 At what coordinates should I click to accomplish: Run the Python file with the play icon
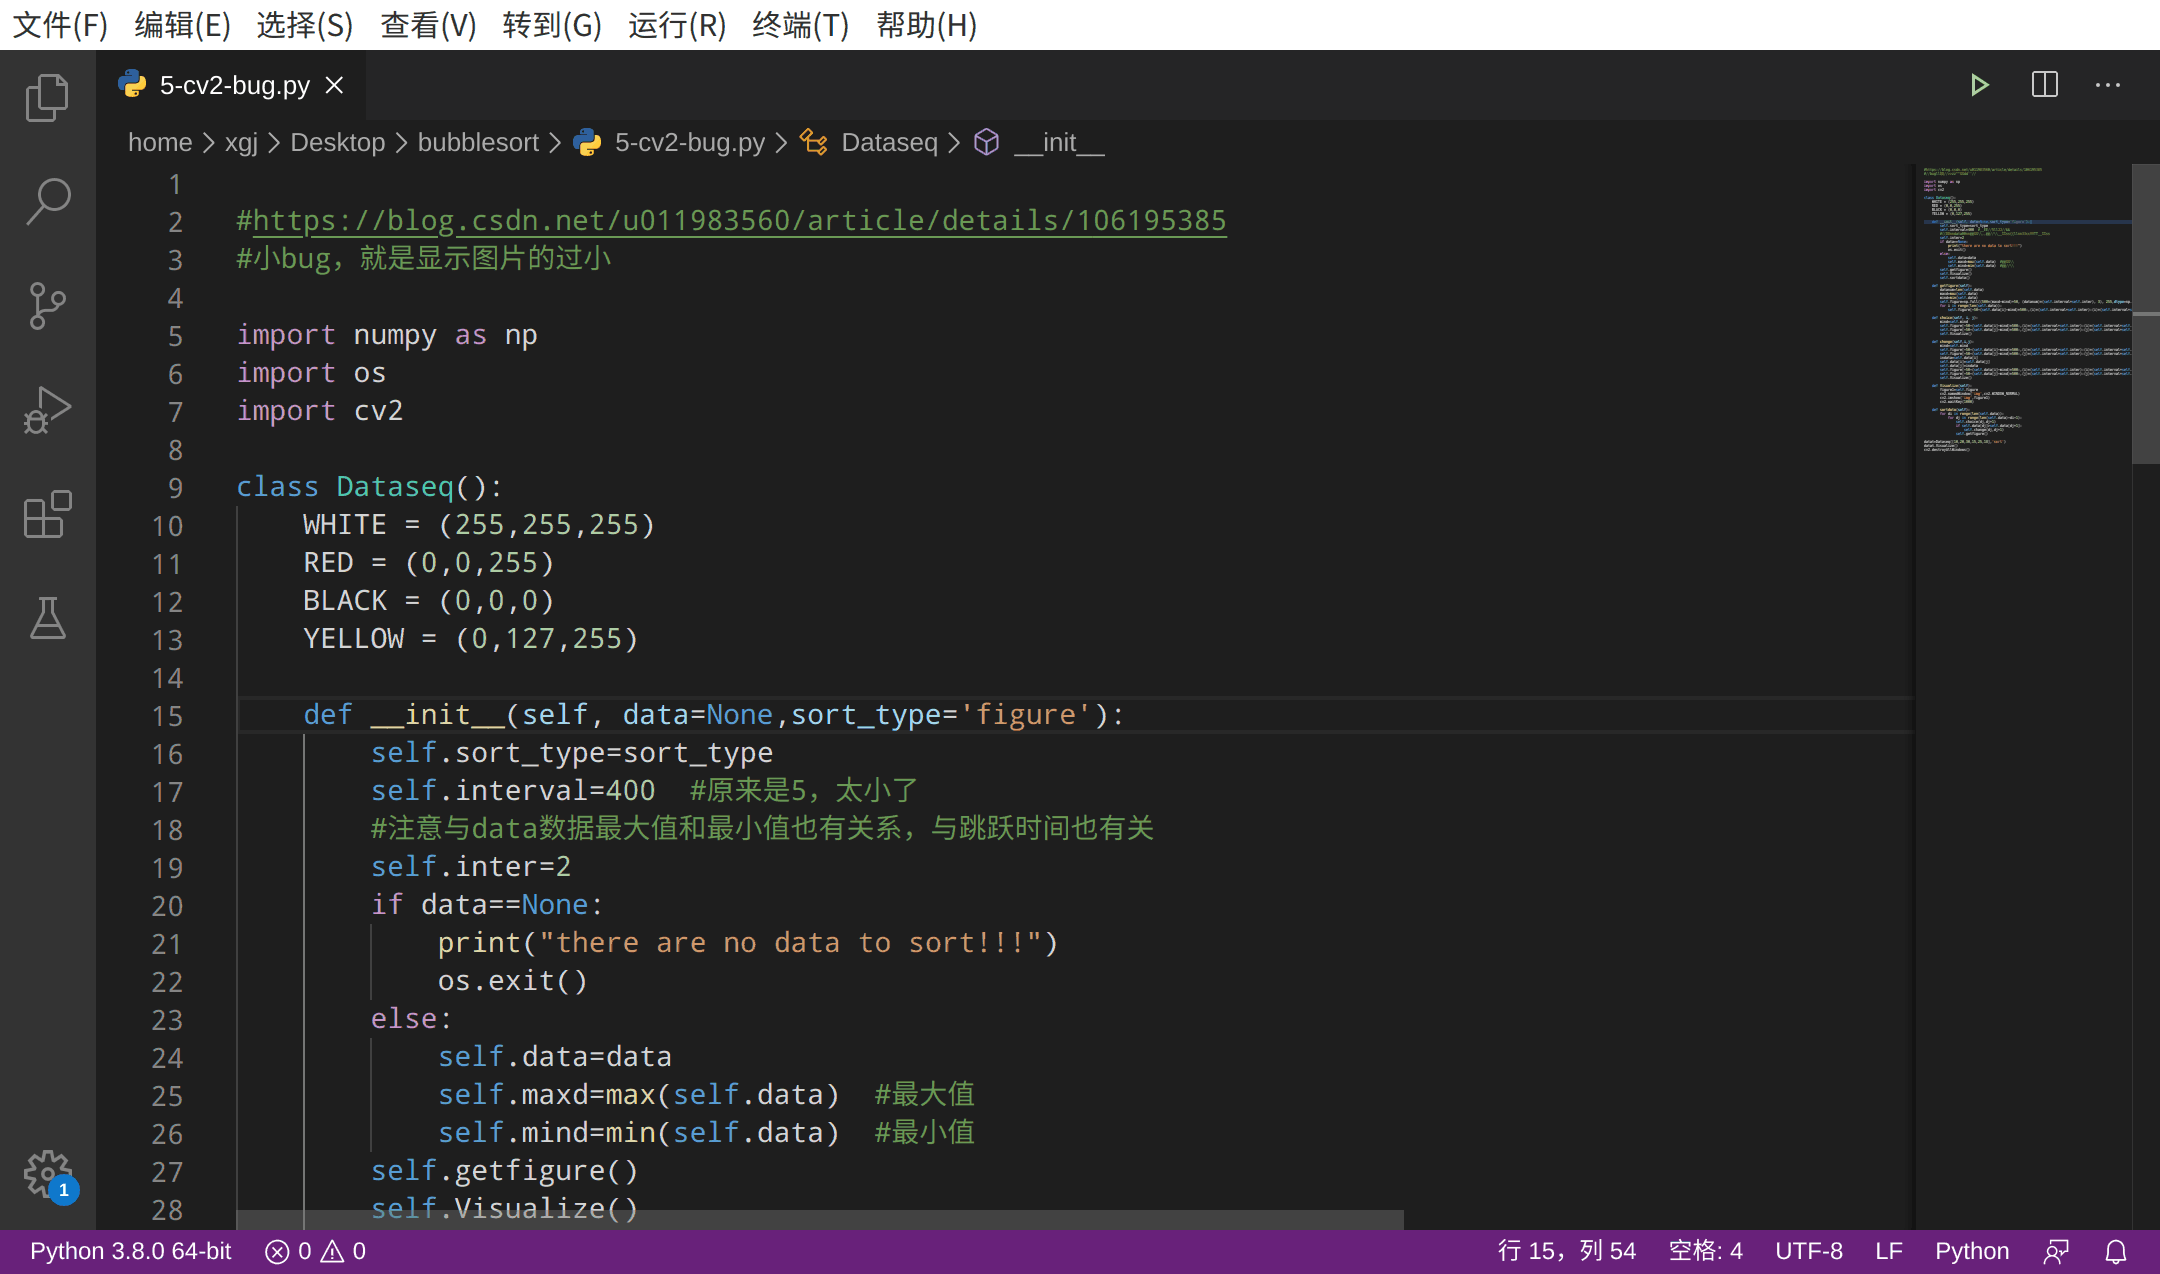click(1981, 85)
